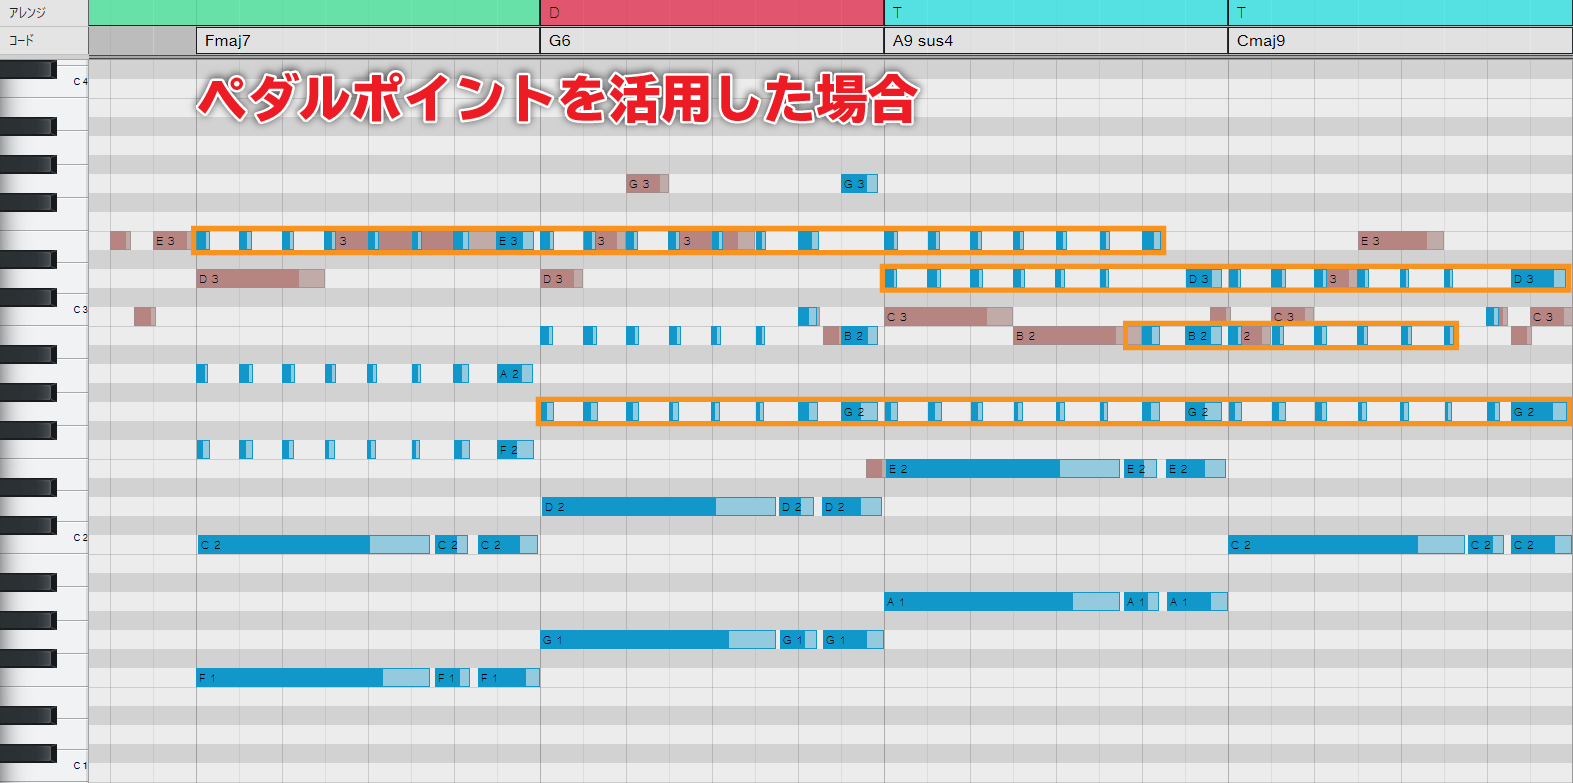The width and height of the screenshot is (1573, 783).
Task: Select the muted brown G3 note
Action: (647, 184)
